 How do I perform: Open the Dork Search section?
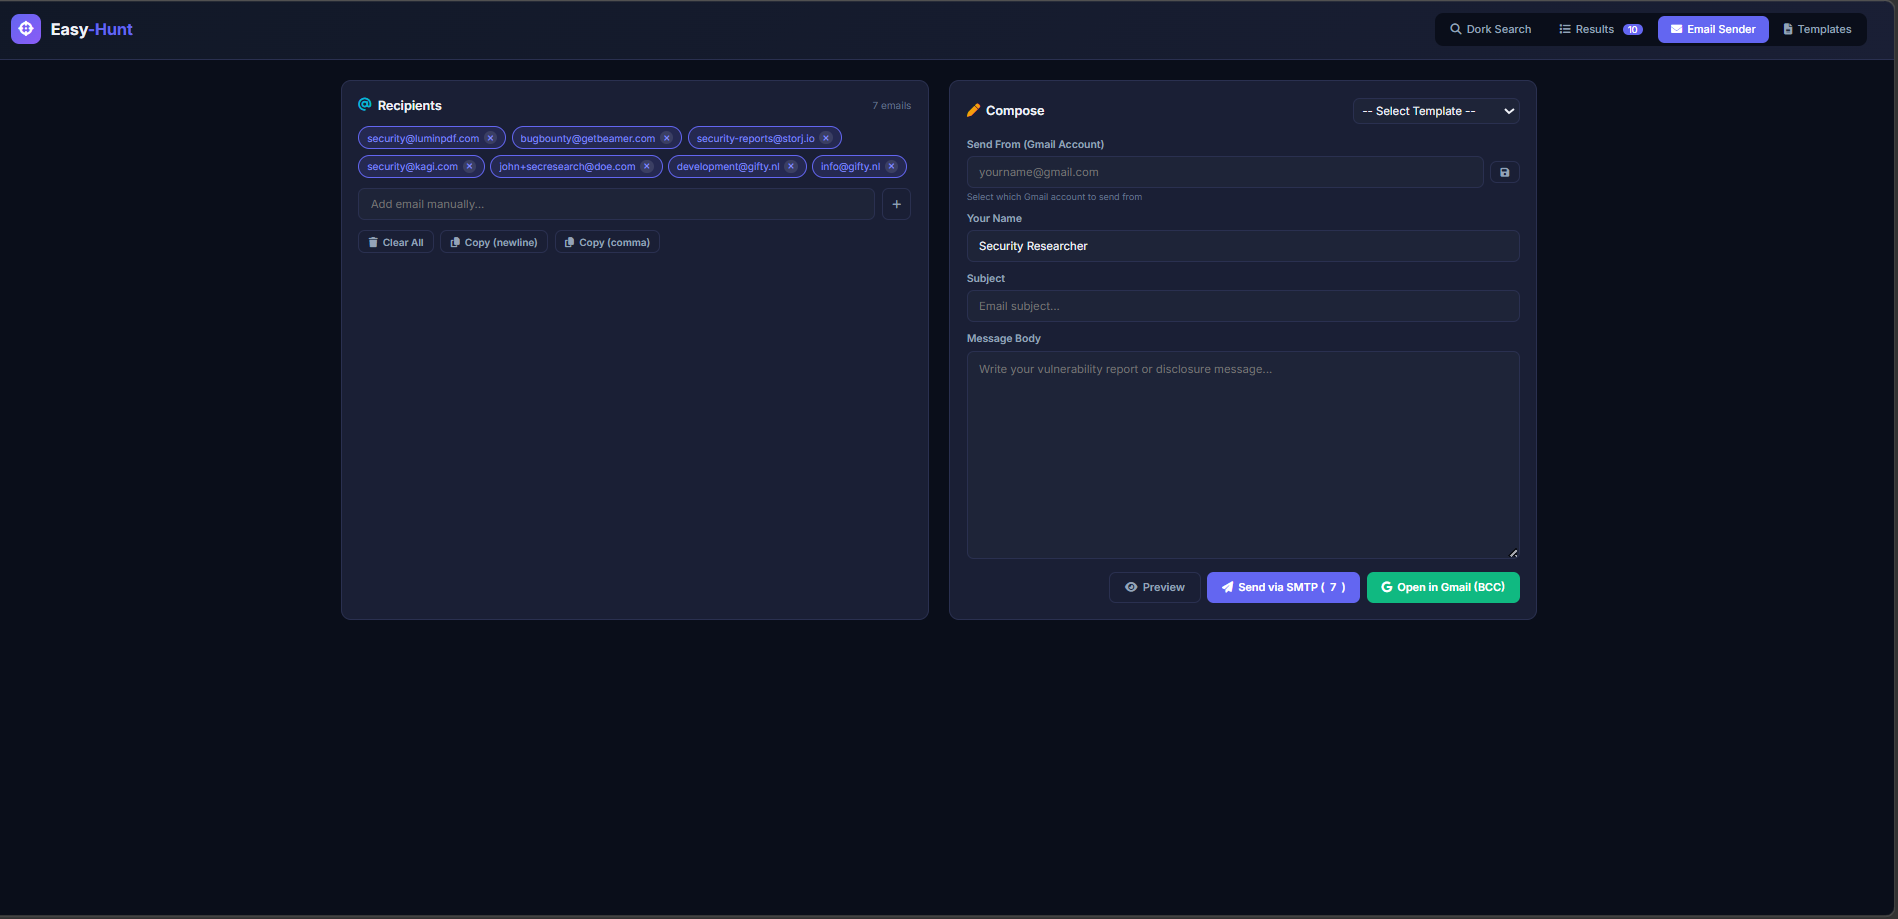tap(1490, 29)
